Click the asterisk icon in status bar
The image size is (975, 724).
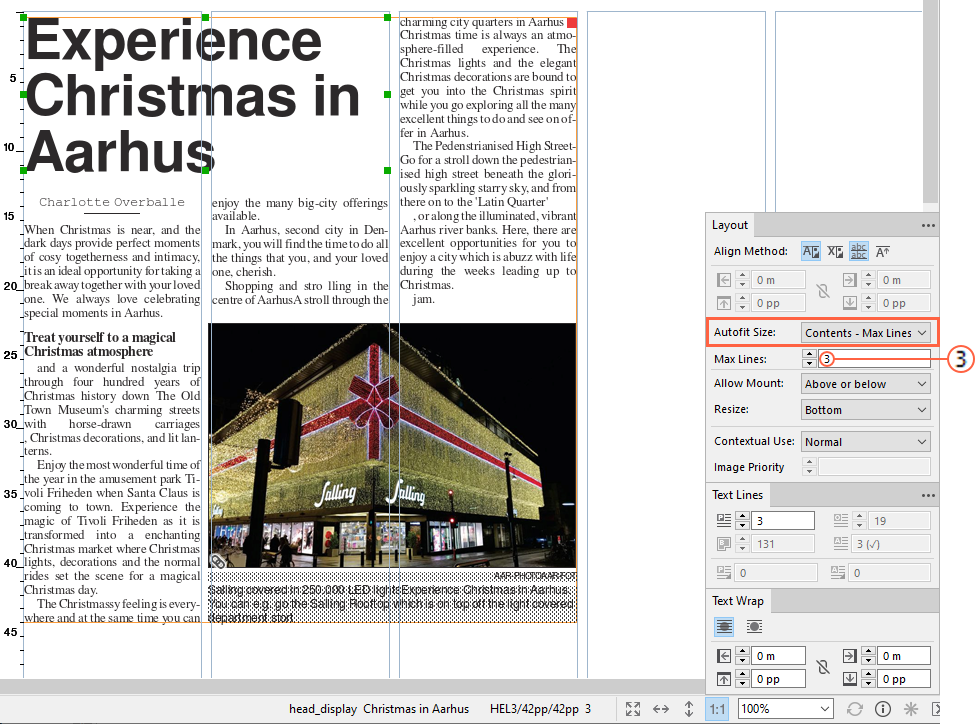coord(911,709)
